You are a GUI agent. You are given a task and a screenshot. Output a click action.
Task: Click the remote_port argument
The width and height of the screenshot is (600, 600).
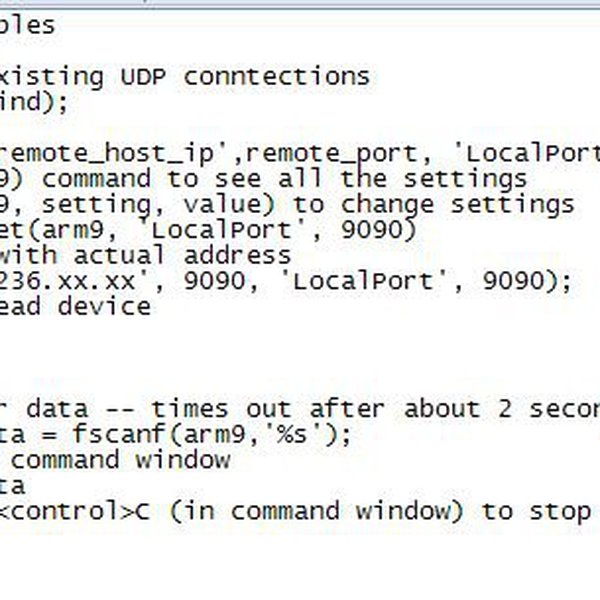coord(330,154)
